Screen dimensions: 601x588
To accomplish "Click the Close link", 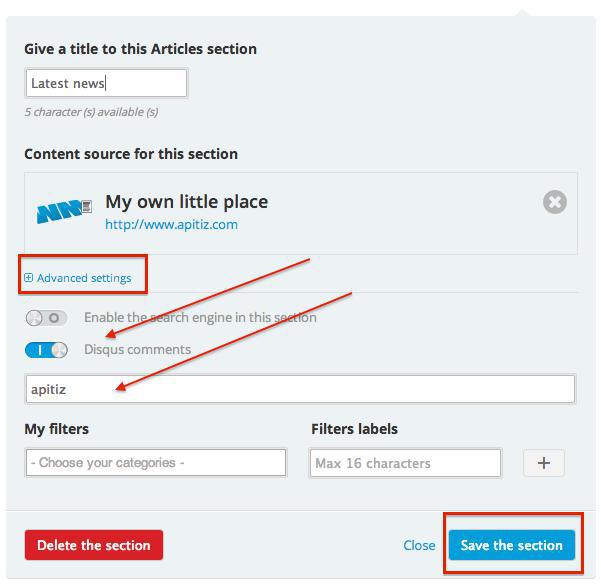I will (419, 545).
